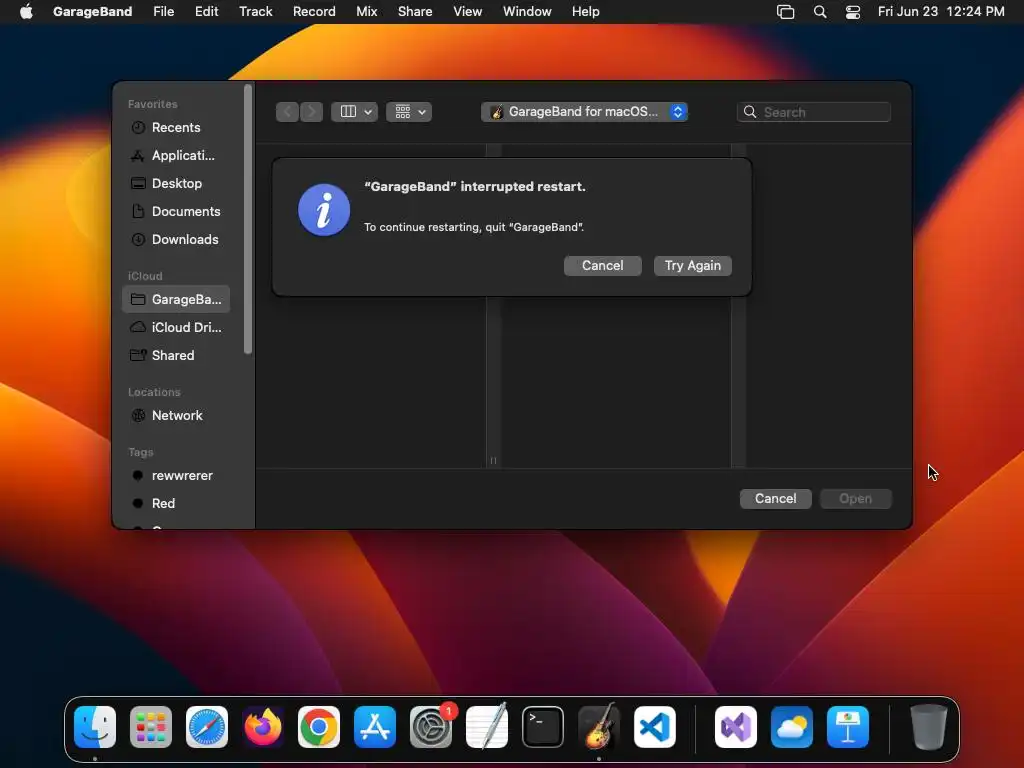
Task: Open the column view mode dropdown
Action: click(x=354, y=112)
